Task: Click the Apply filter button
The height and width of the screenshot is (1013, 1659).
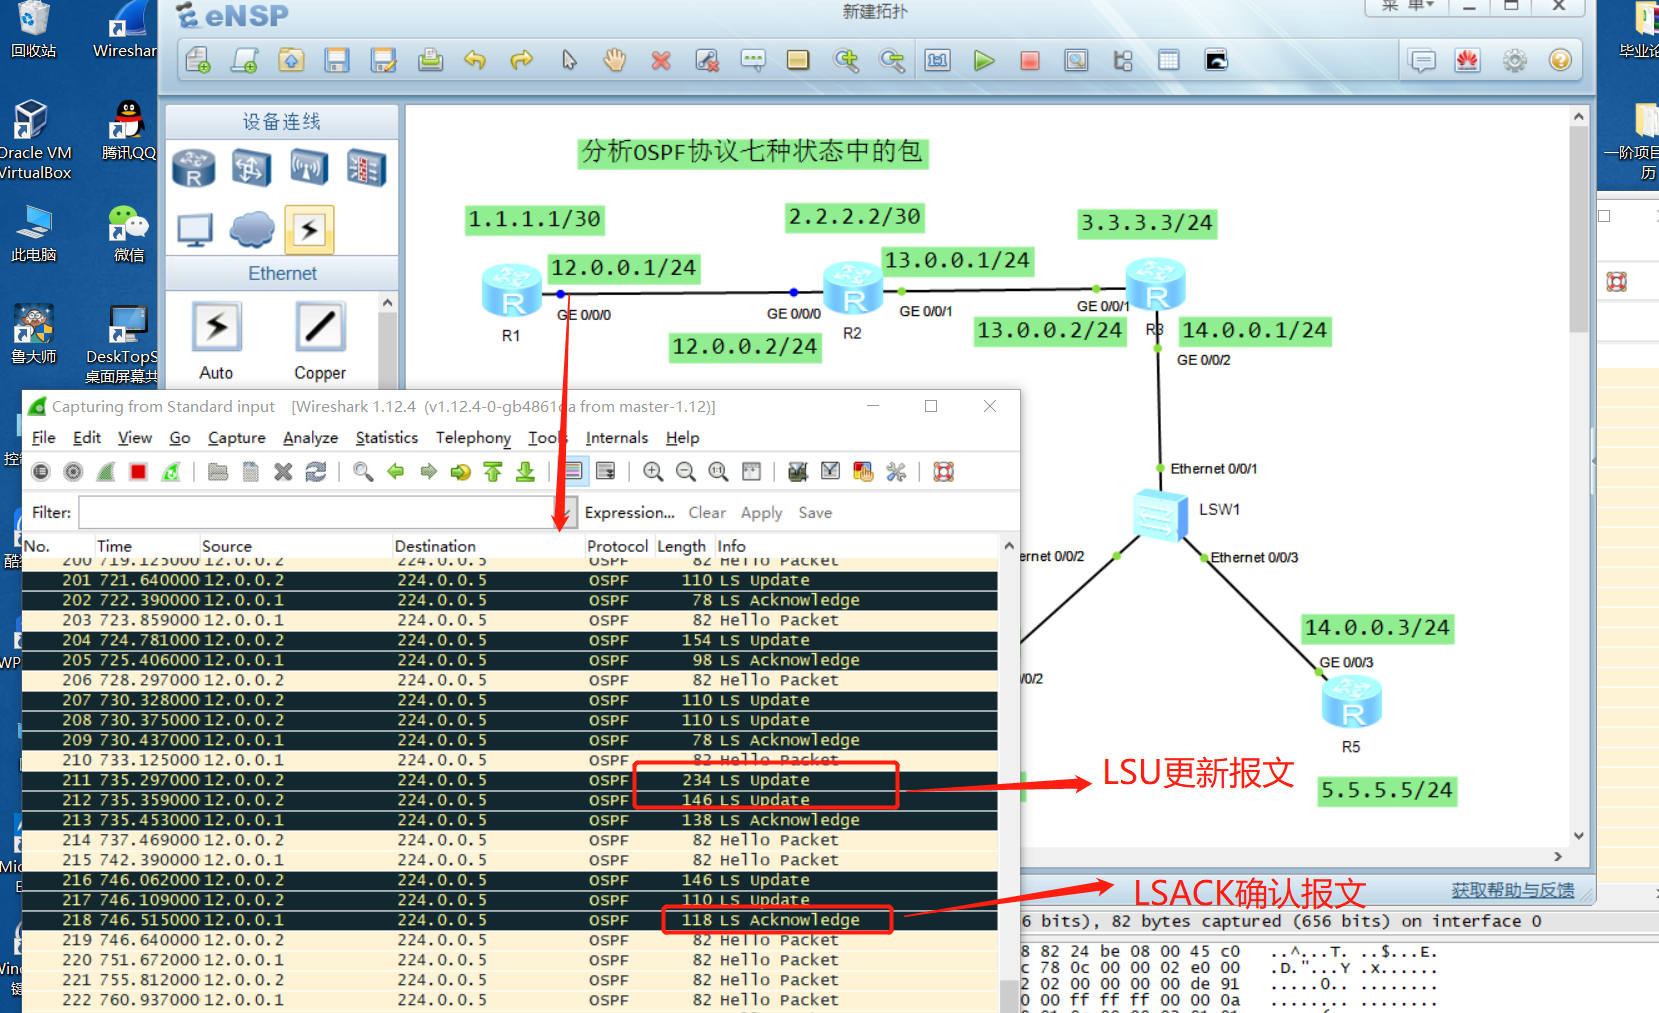Action: coord(761,512)
